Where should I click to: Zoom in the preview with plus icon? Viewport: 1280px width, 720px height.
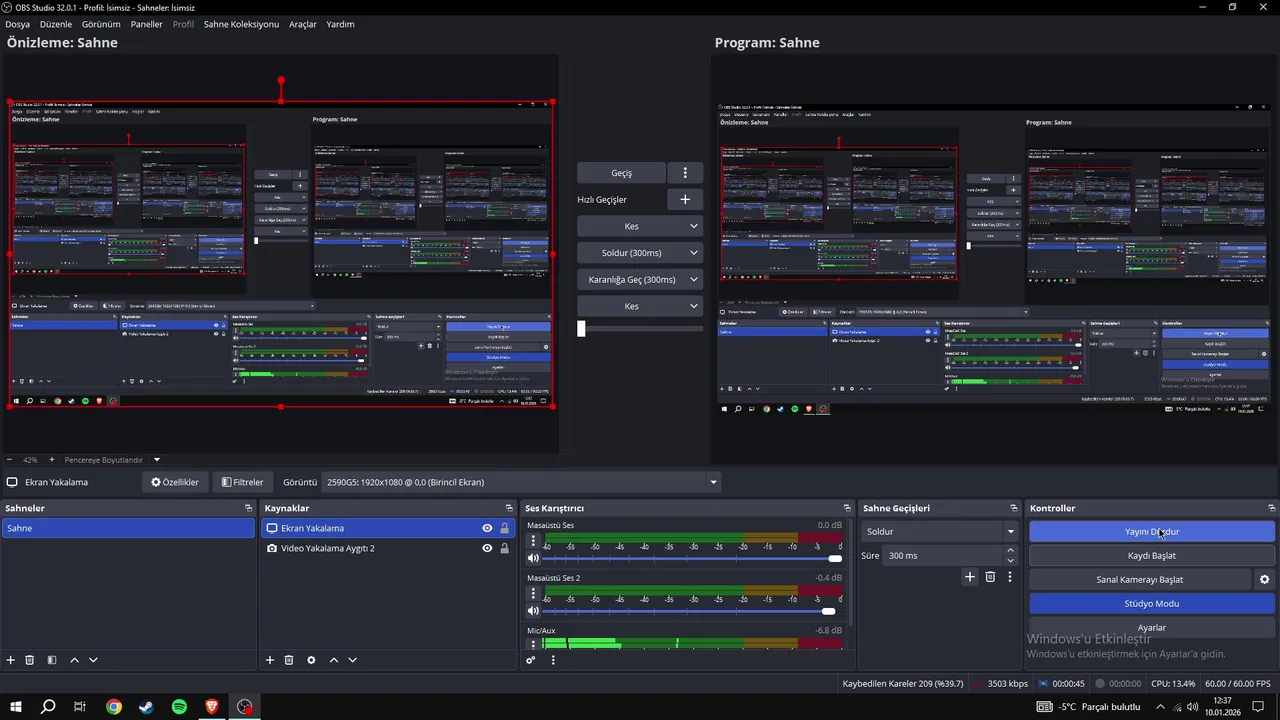tap(52, 460)
